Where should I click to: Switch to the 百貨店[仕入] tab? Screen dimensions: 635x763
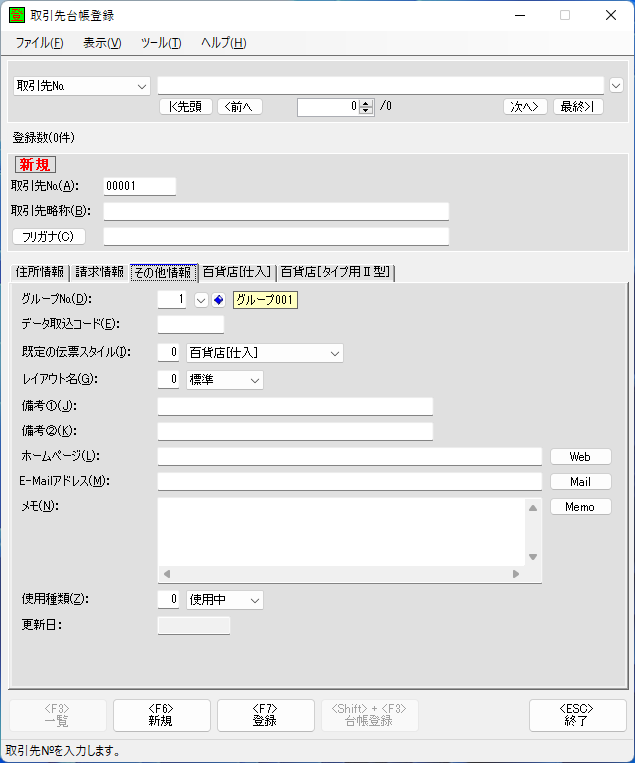point(237,272)
